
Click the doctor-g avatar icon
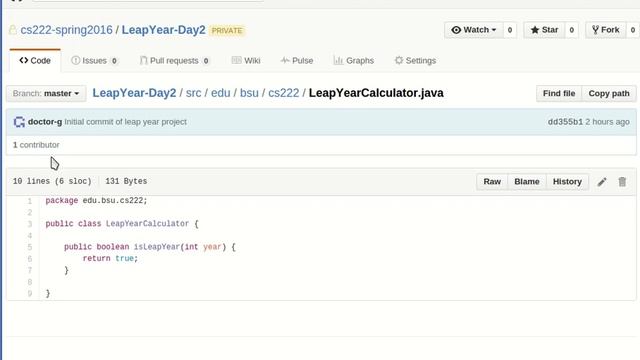(x=19, y=122)
